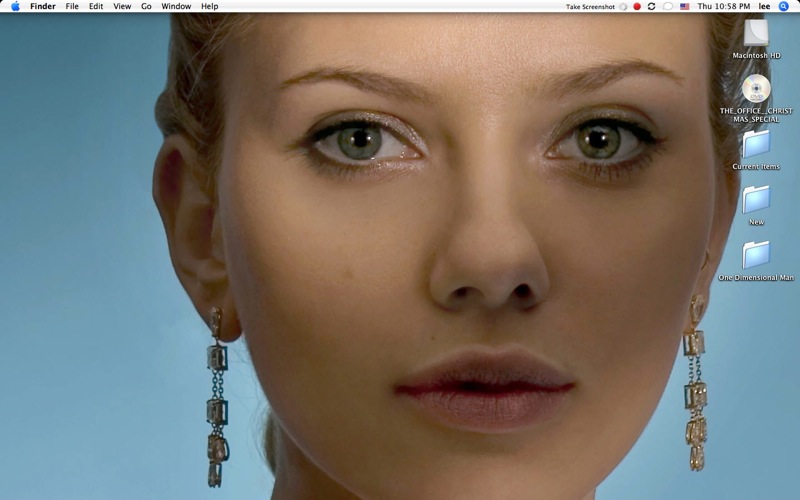Open the lee user menu
Image resolution: width=800 pixels, height=500 pixels.
[x=764, y=6]
